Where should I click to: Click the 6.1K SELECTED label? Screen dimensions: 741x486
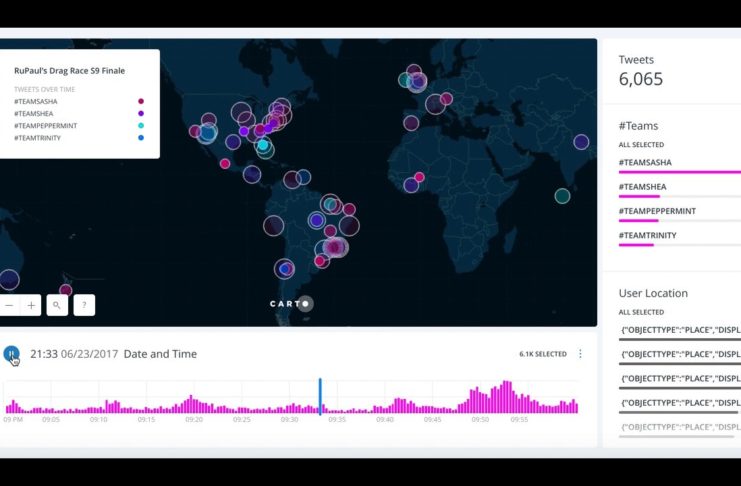543,354
